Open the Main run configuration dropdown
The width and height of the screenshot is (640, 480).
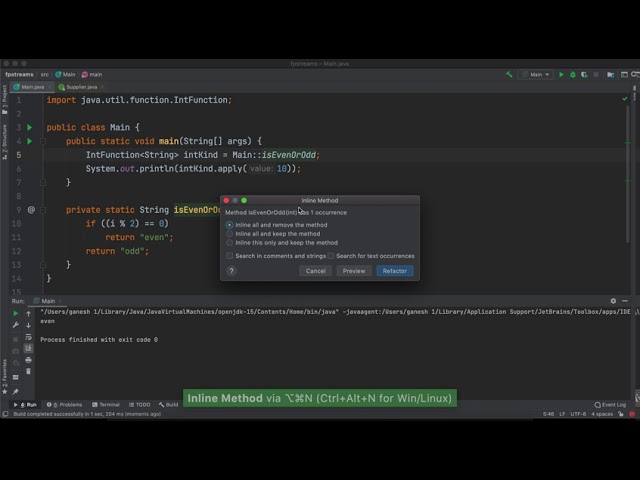[536, 74]
